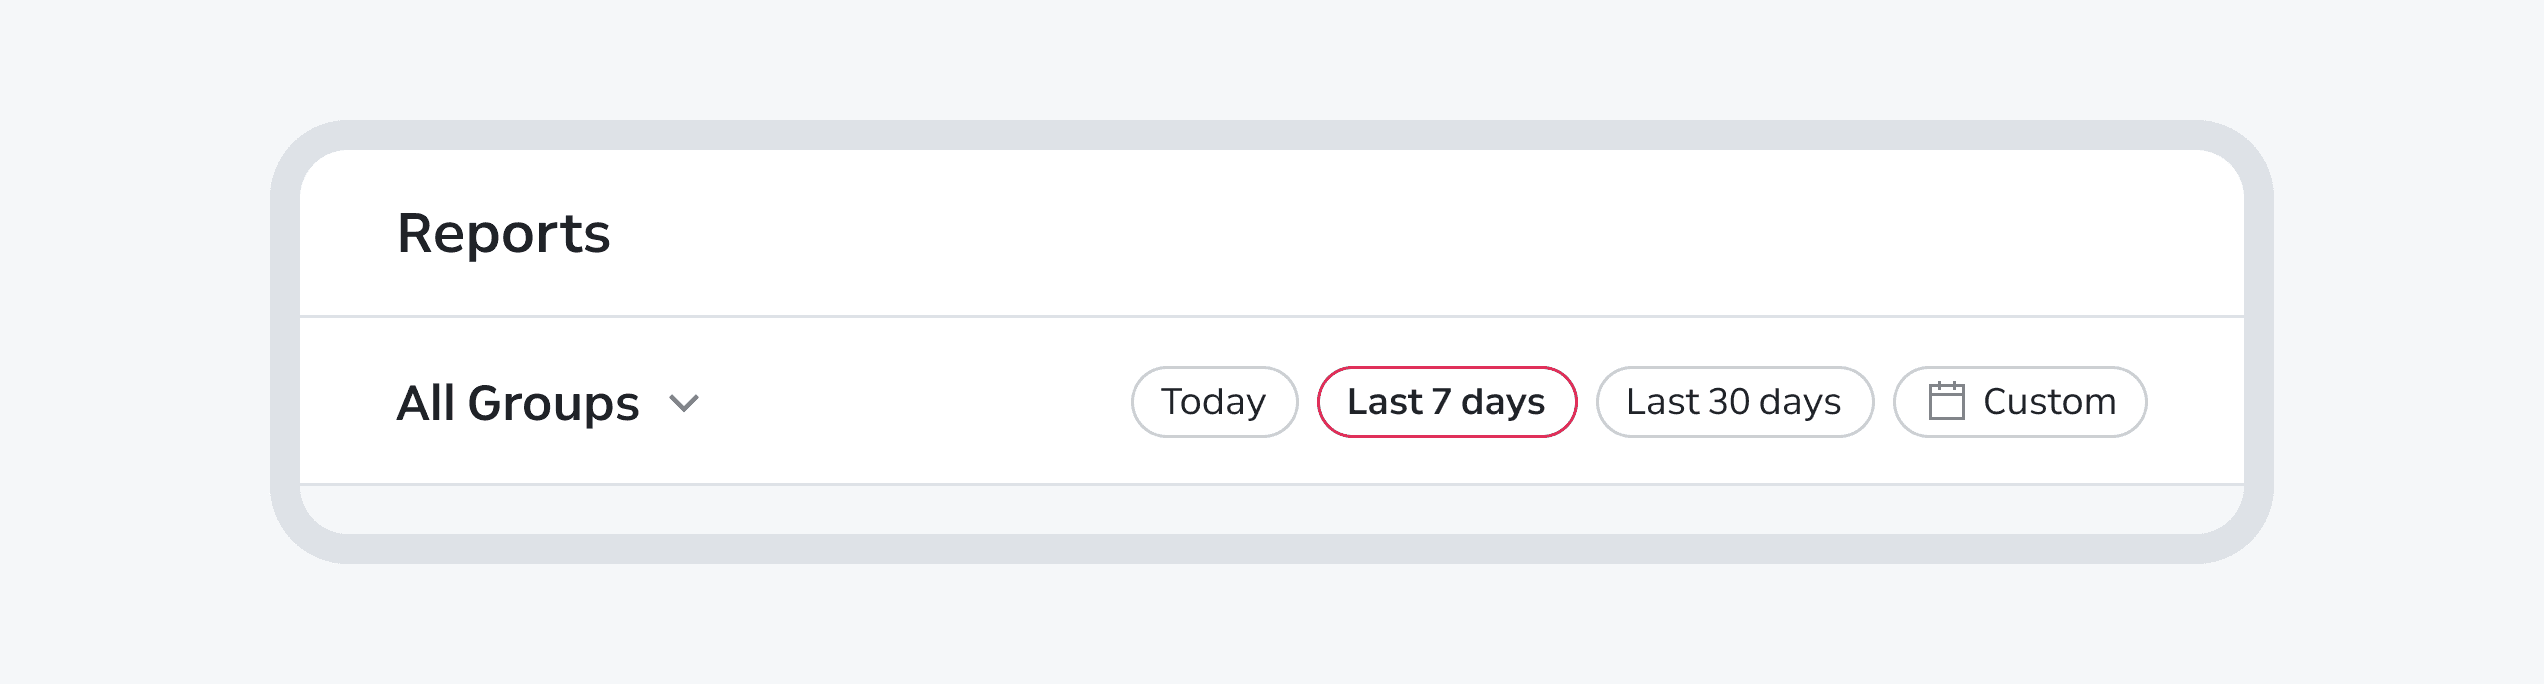
Task: Click the highlighted Last 7 days button
Action: click(1446, 402)
